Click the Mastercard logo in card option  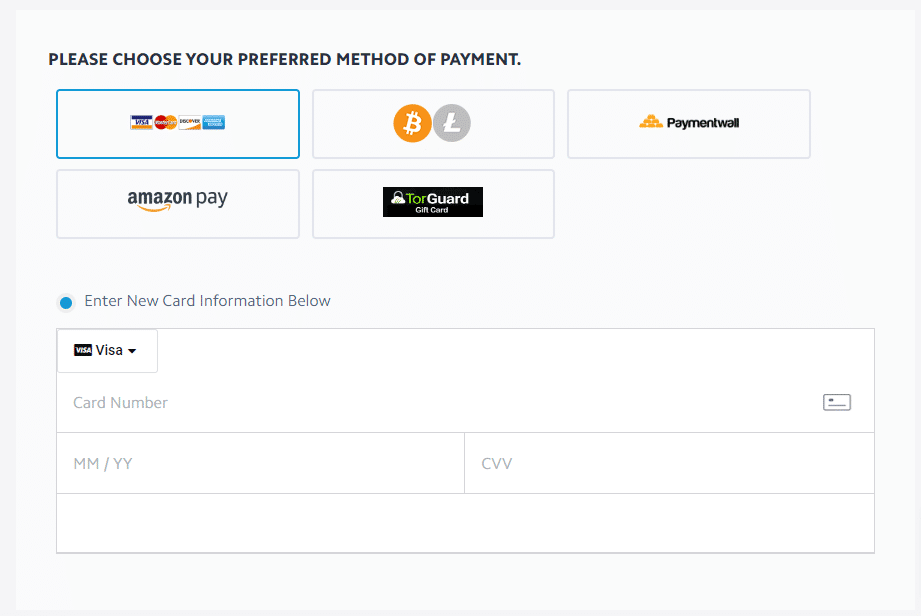pyautogui.click(x=165, y=122)
